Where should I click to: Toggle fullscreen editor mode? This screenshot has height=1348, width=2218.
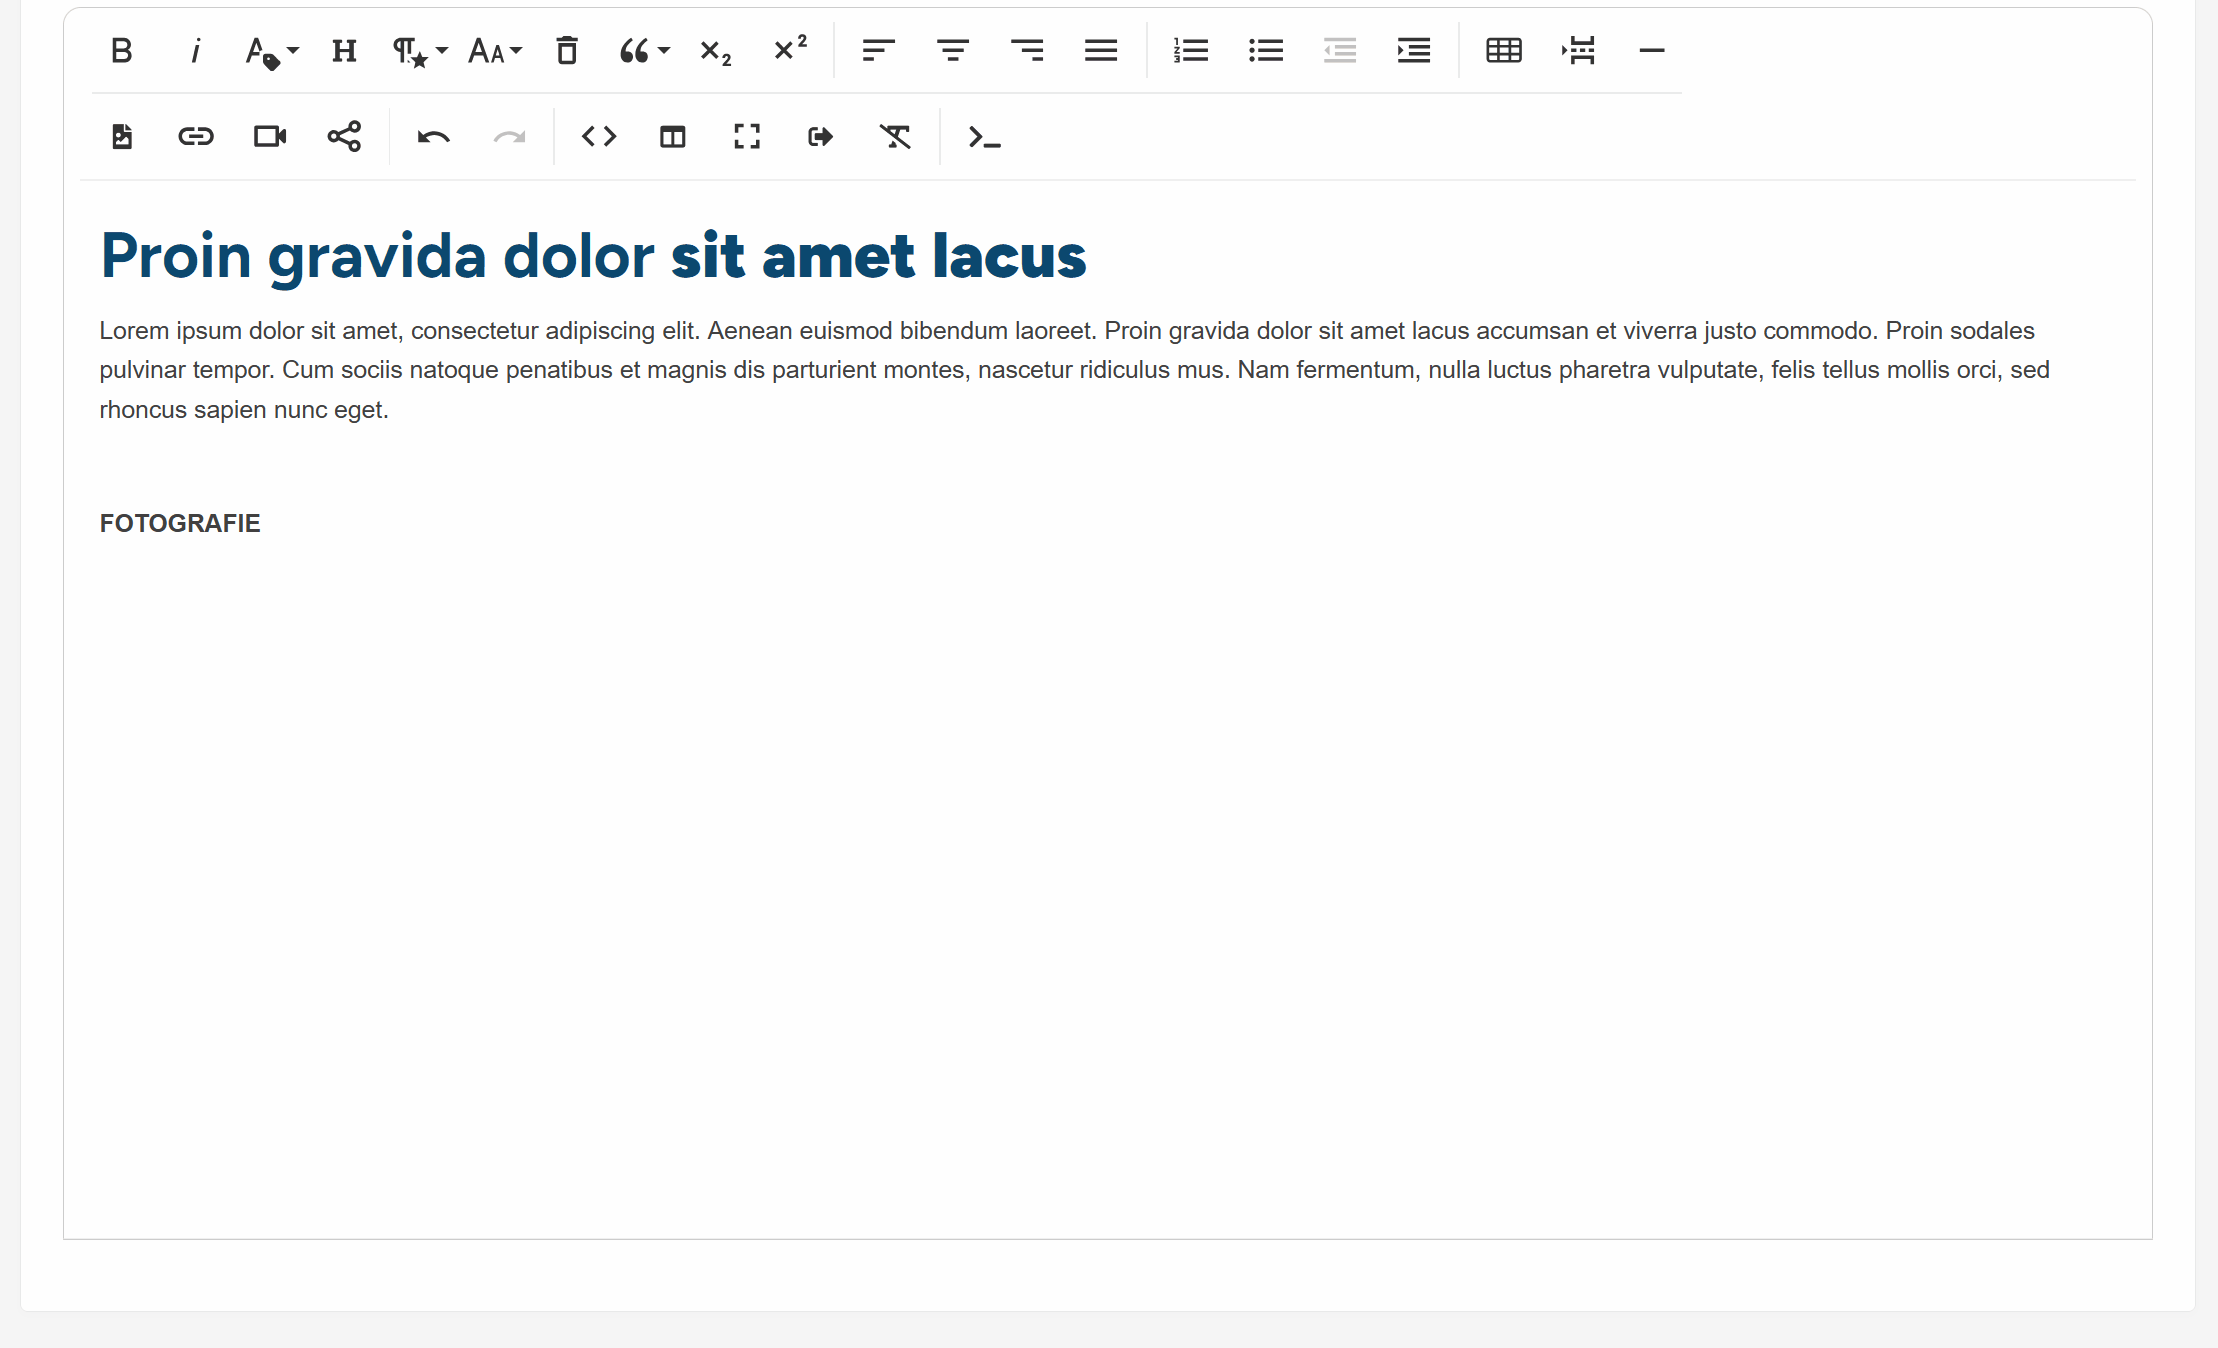click(x=747, y=136)
